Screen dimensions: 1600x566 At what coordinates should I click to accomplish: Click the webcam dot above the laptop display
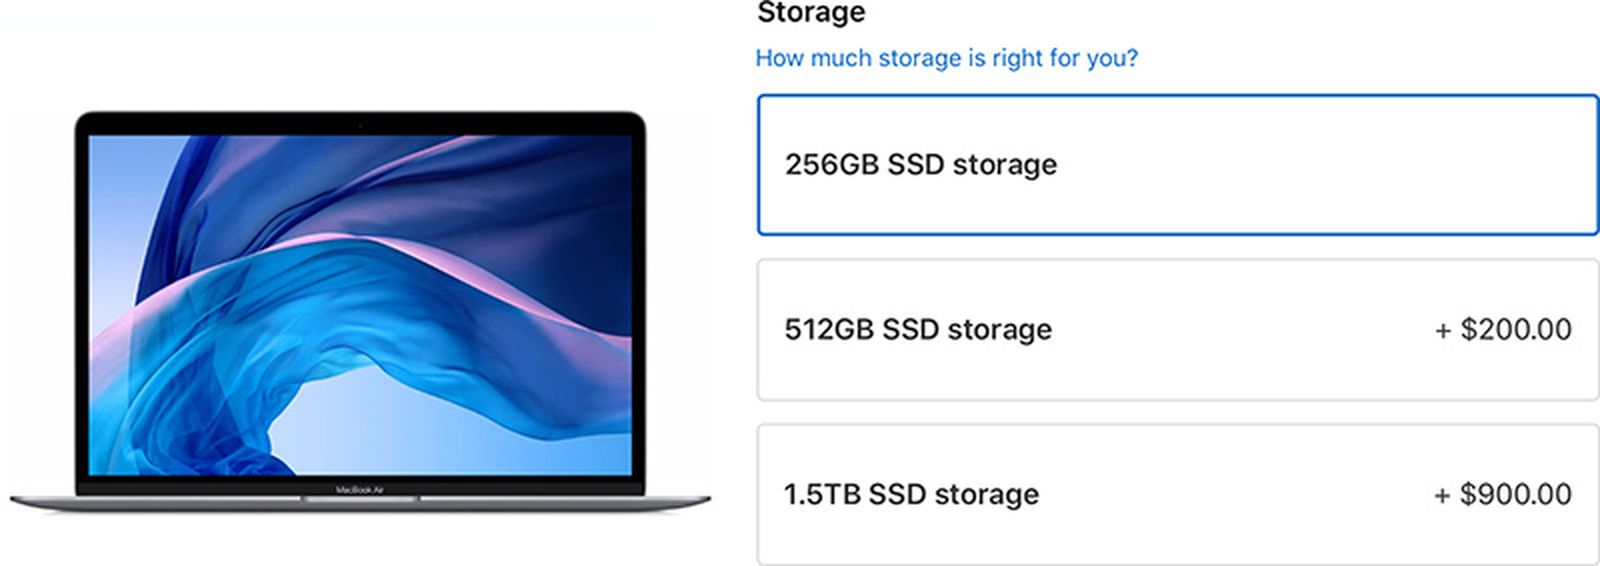tap(360, 125)
